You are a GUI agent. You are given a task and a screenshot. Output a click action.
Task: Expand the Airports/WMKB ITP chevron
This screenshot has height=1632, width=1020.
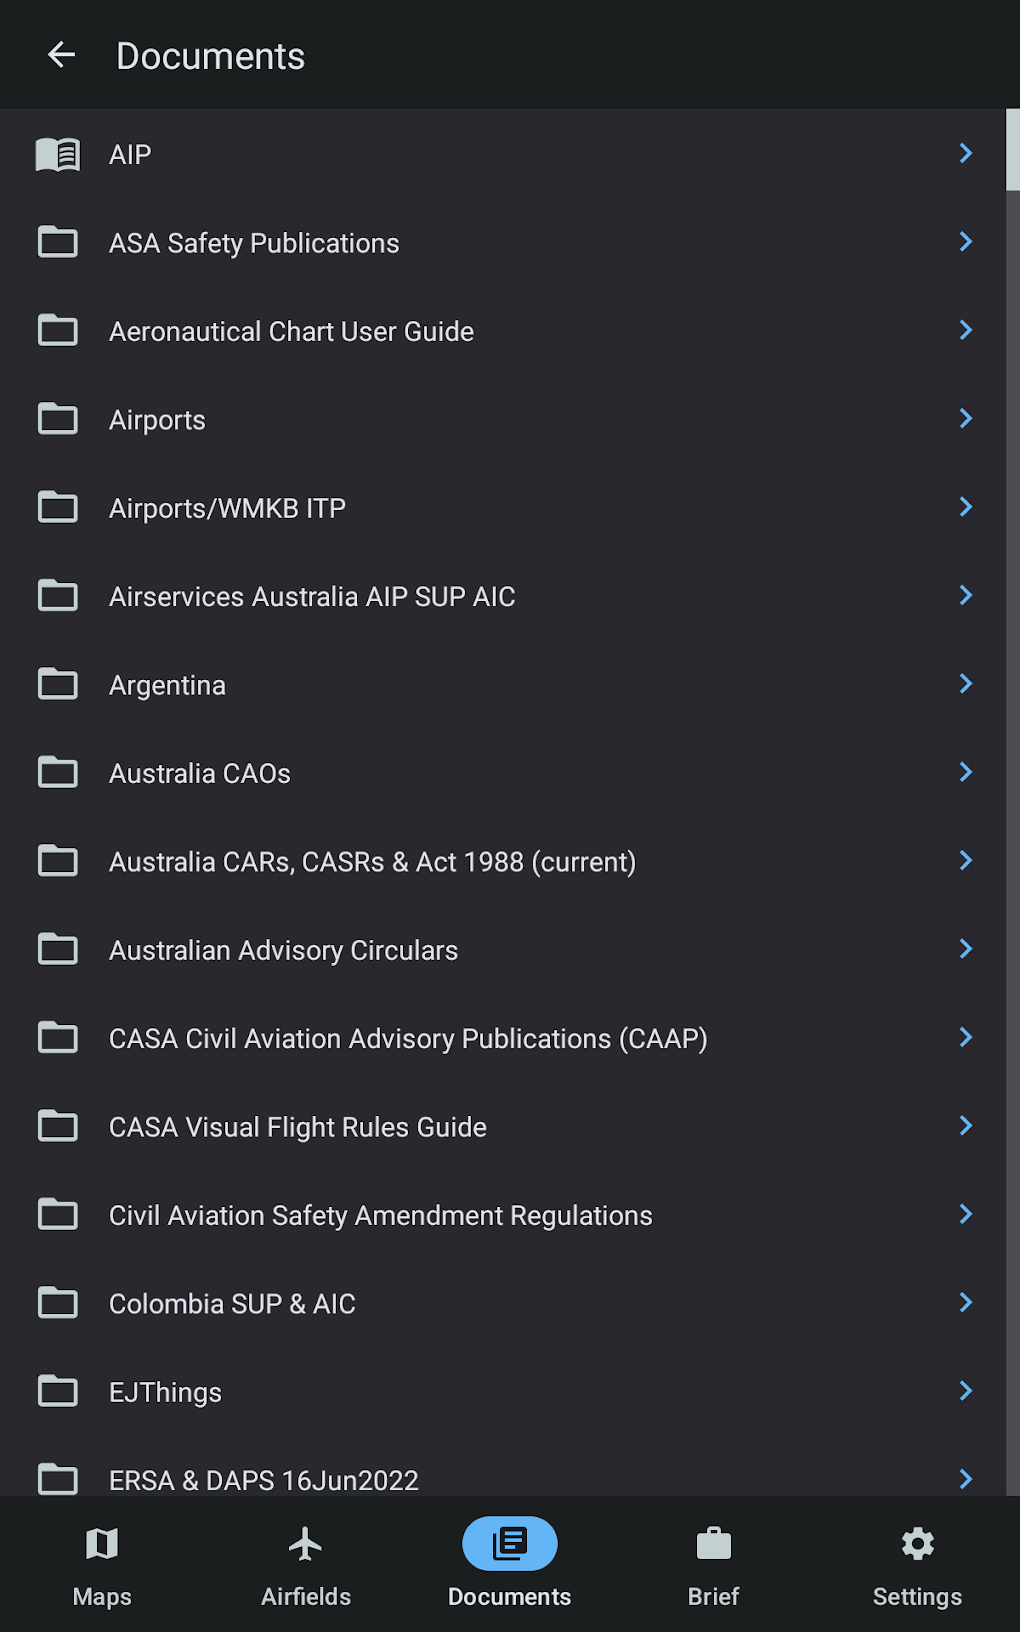965,507
